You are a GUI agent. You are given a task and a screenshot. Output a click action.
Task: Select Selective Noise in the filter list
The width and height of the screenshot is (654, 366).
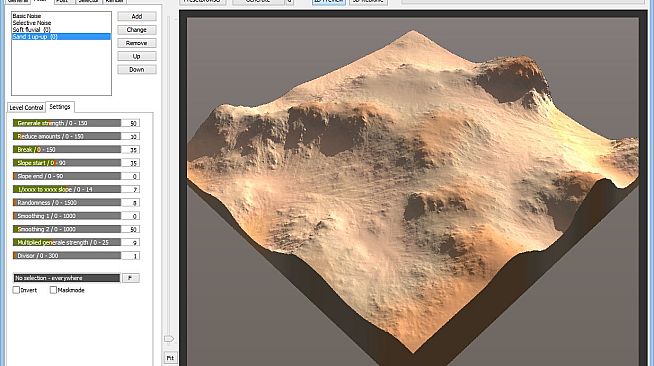pyautogui.click(x=61, y=23)
